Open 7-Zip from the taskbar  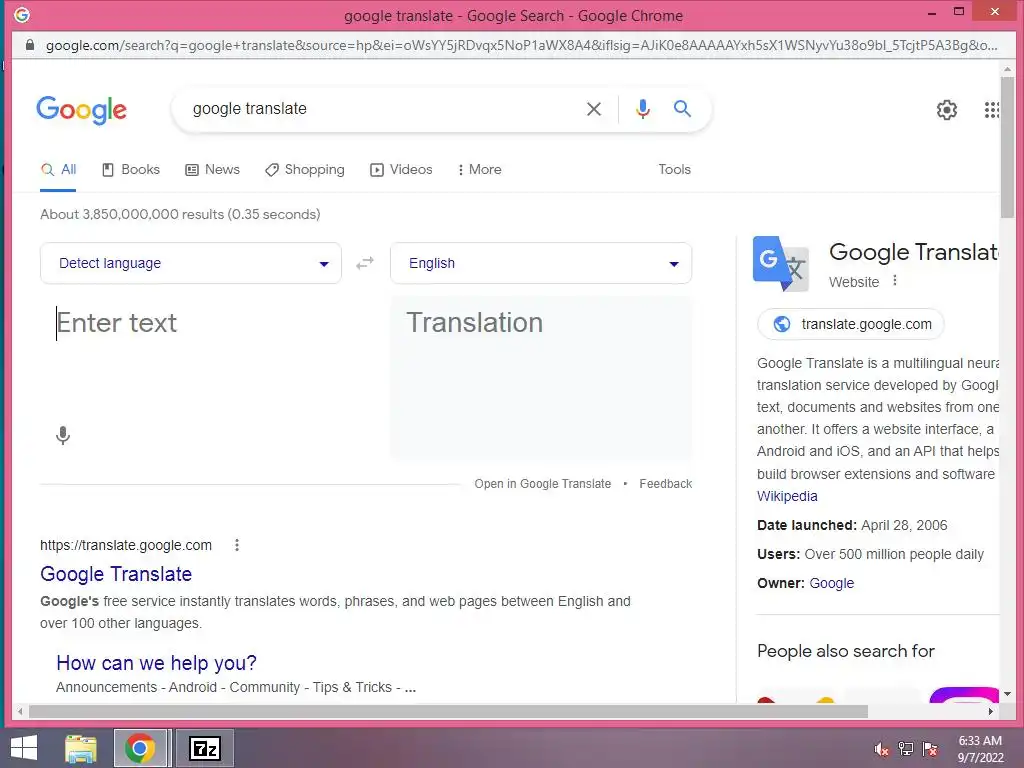[204, 748]
